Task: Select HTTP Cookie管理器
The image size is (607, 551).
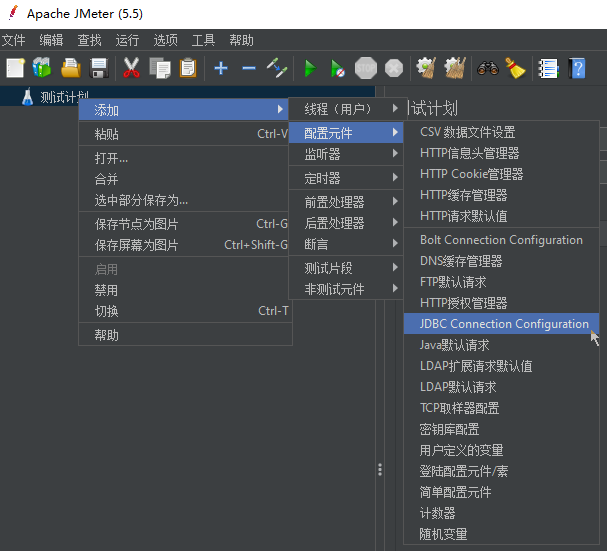Action: point(501,174)
